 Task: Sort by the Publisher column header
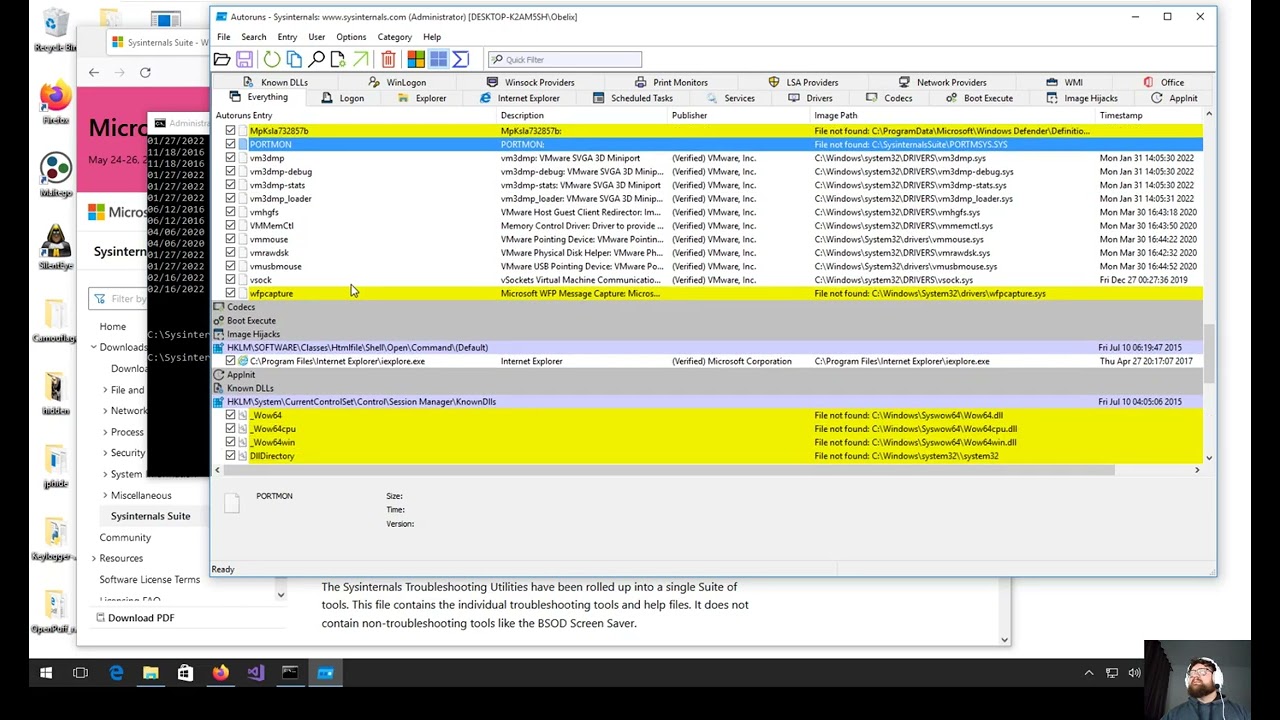click(x=689, y=115)
